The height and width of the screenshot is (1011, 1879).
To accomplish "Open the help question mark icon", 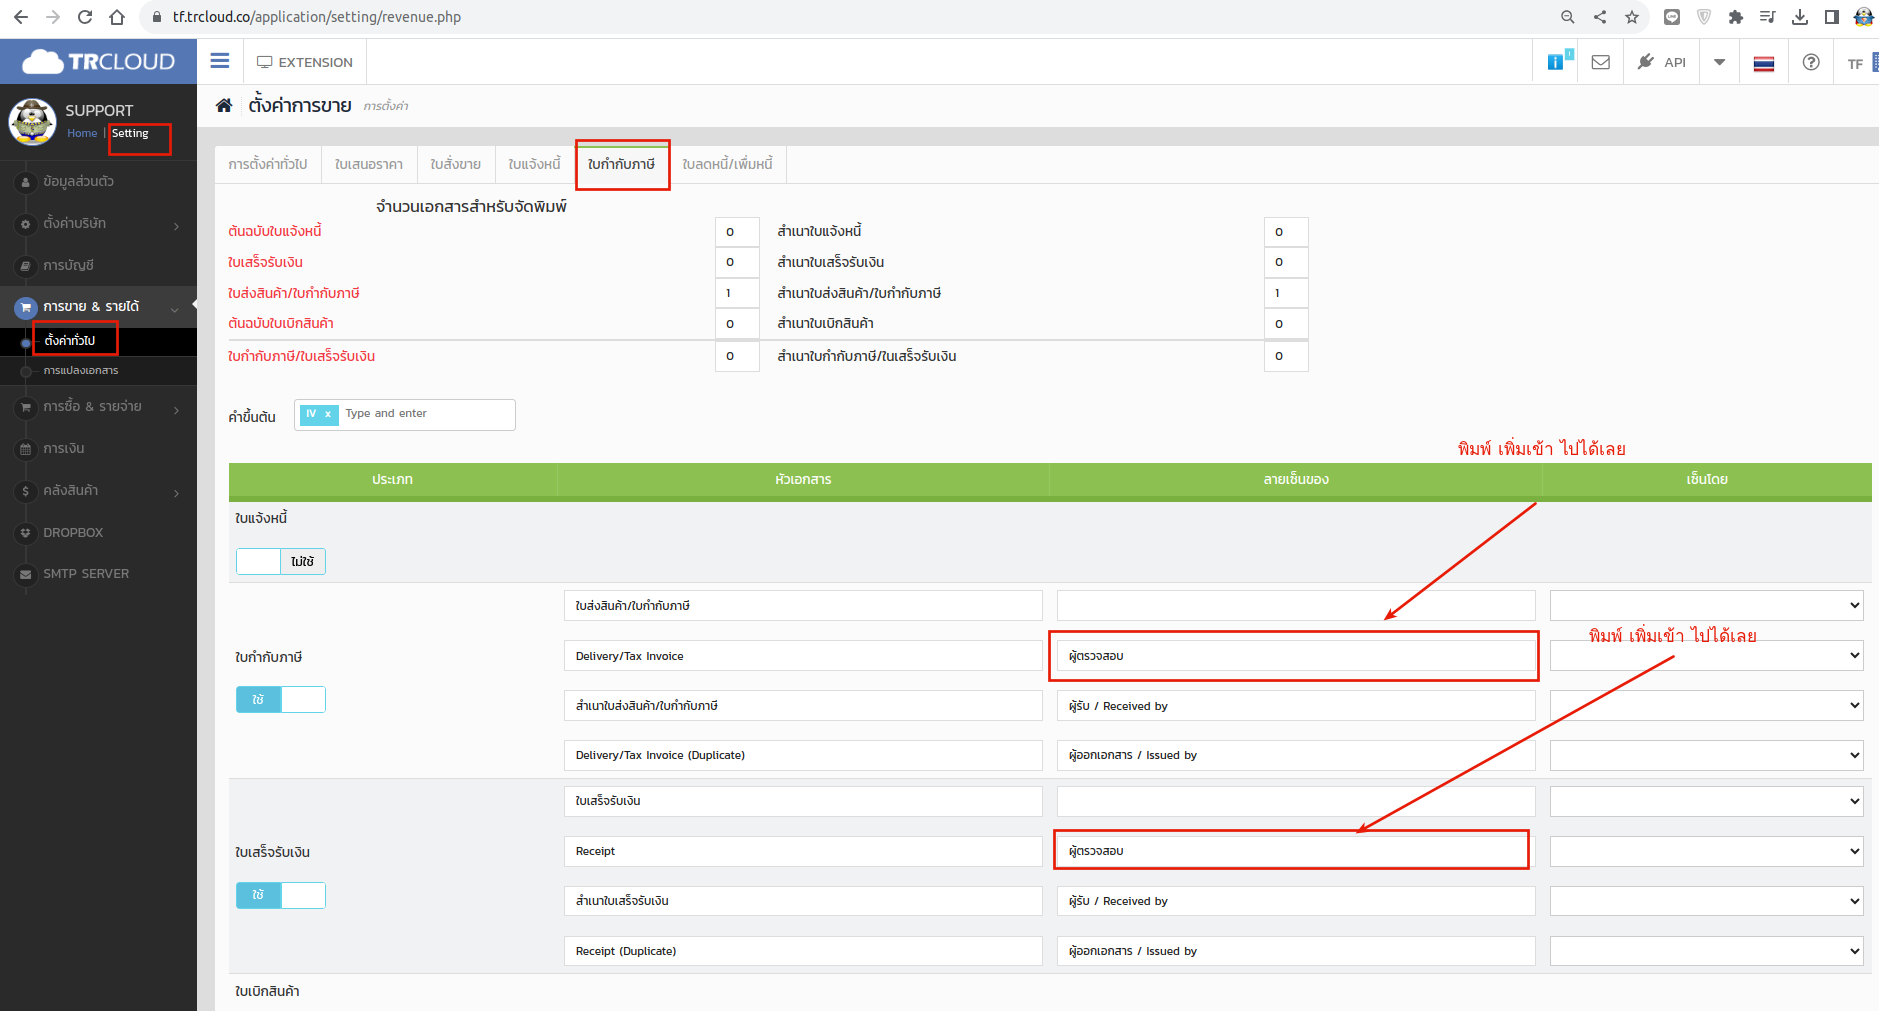I will [1811, 62].
